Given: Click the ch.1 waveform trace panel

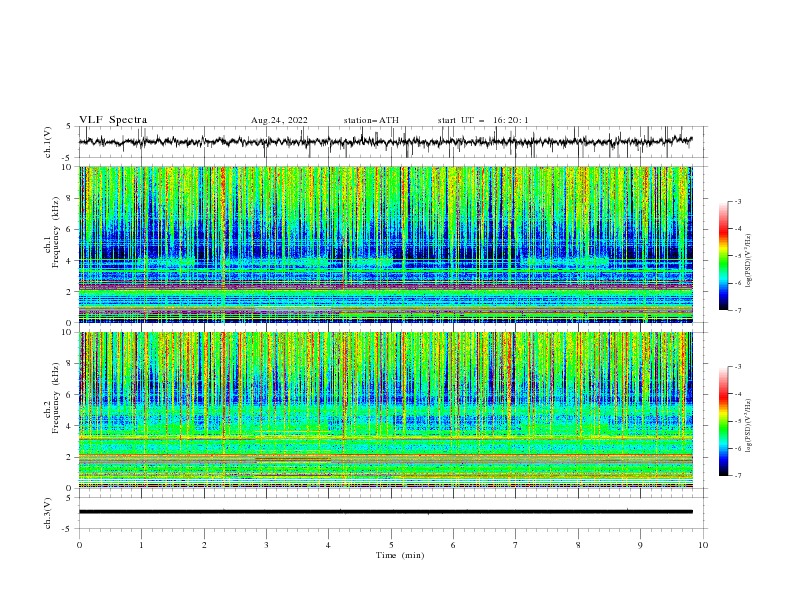Looking at the screenshot, I should tap(392, 142).
